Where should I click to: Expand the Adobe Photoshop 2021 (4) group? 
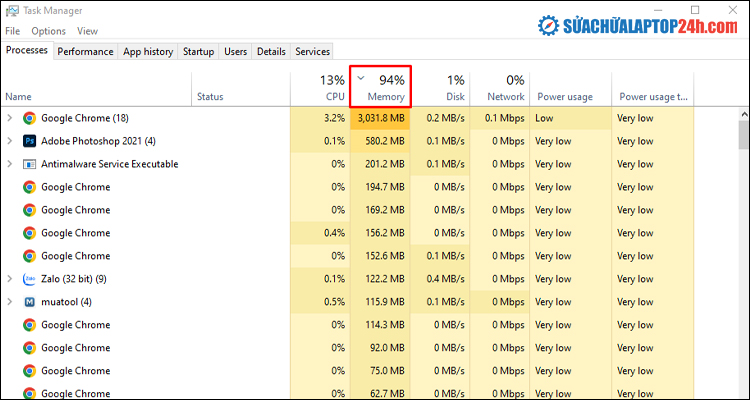10,141
